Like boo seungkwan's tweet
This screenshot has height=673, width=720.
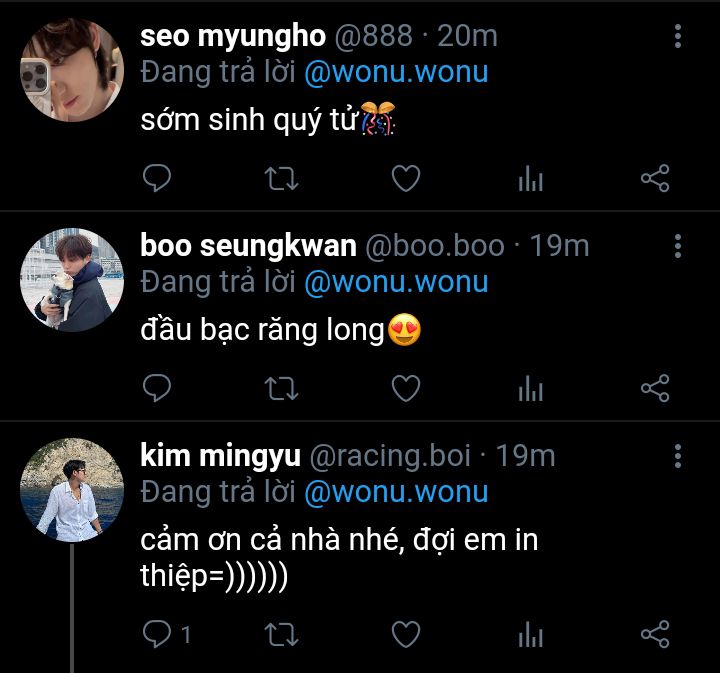[405, 387]
